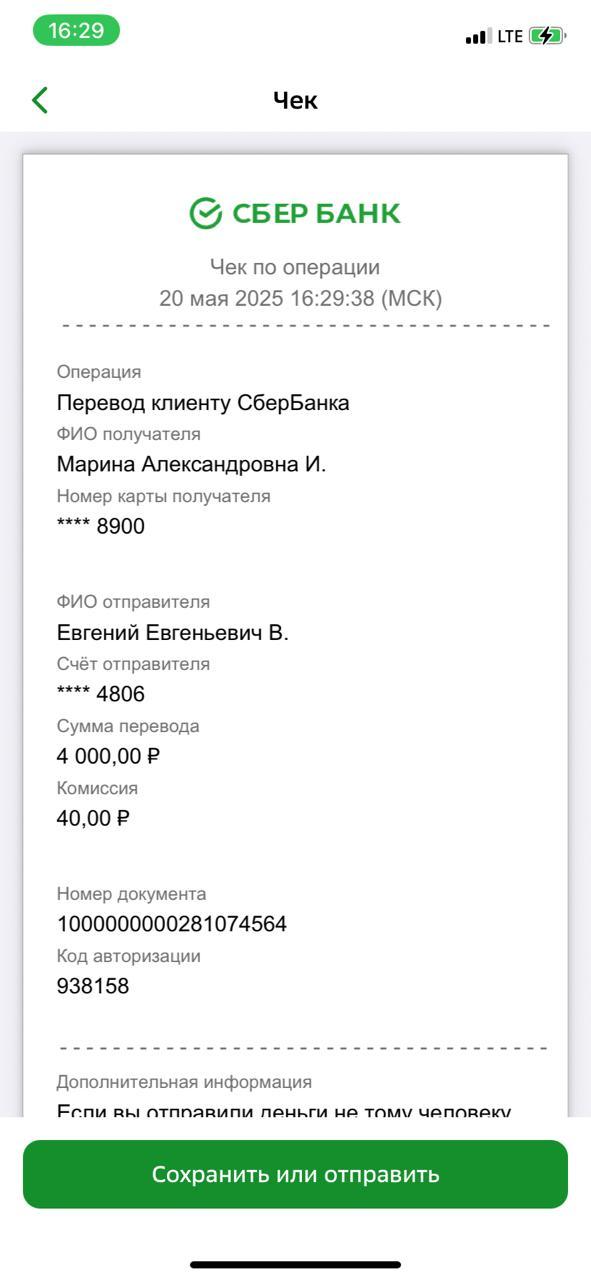The image size is (591, 1280).
Task: Tap the Сохранить или отправить button
Action: point(295,1174)
